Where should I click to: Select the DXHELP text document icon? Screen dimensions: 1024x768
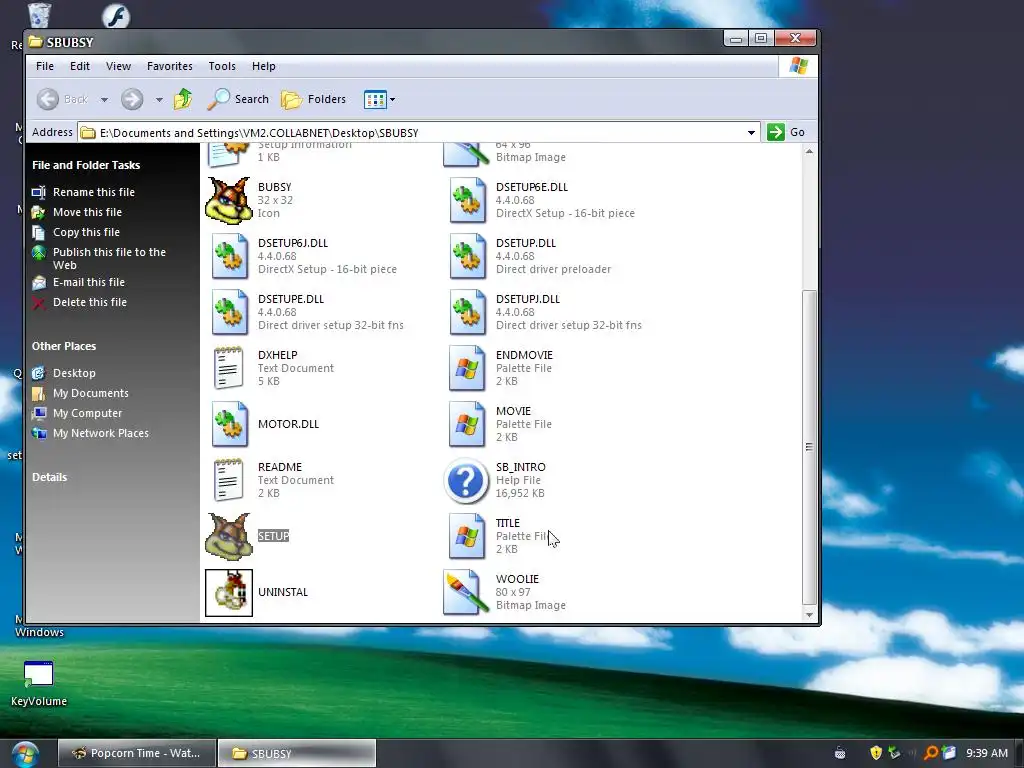[x=229, y=368]
